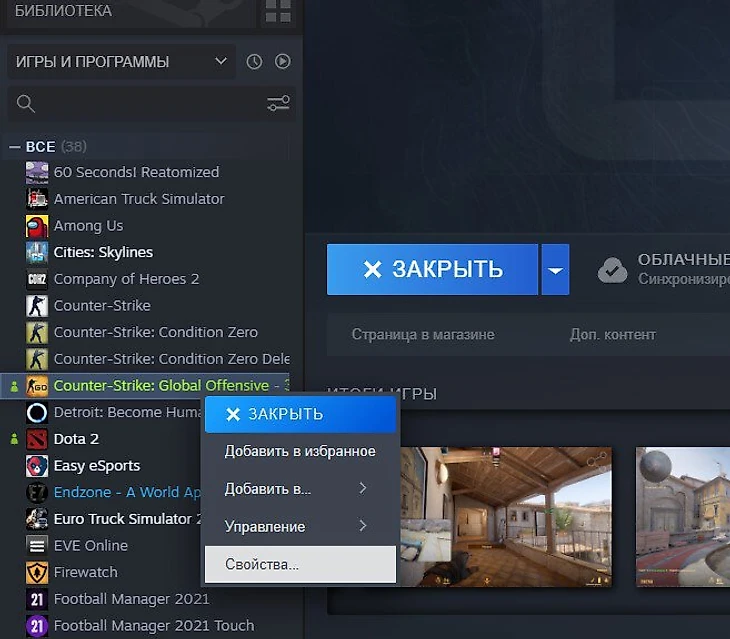Click the 60 Seconds! Reatomized icon
730x639 pixels.
point(37,172)
